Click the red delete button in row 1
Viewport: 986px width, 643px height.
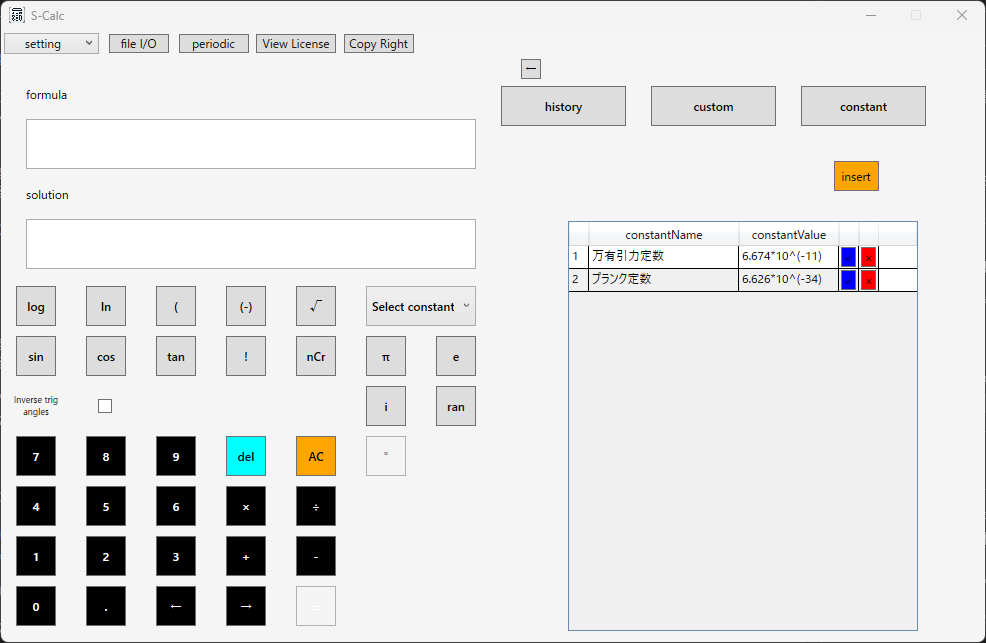[x=868, y=256]
